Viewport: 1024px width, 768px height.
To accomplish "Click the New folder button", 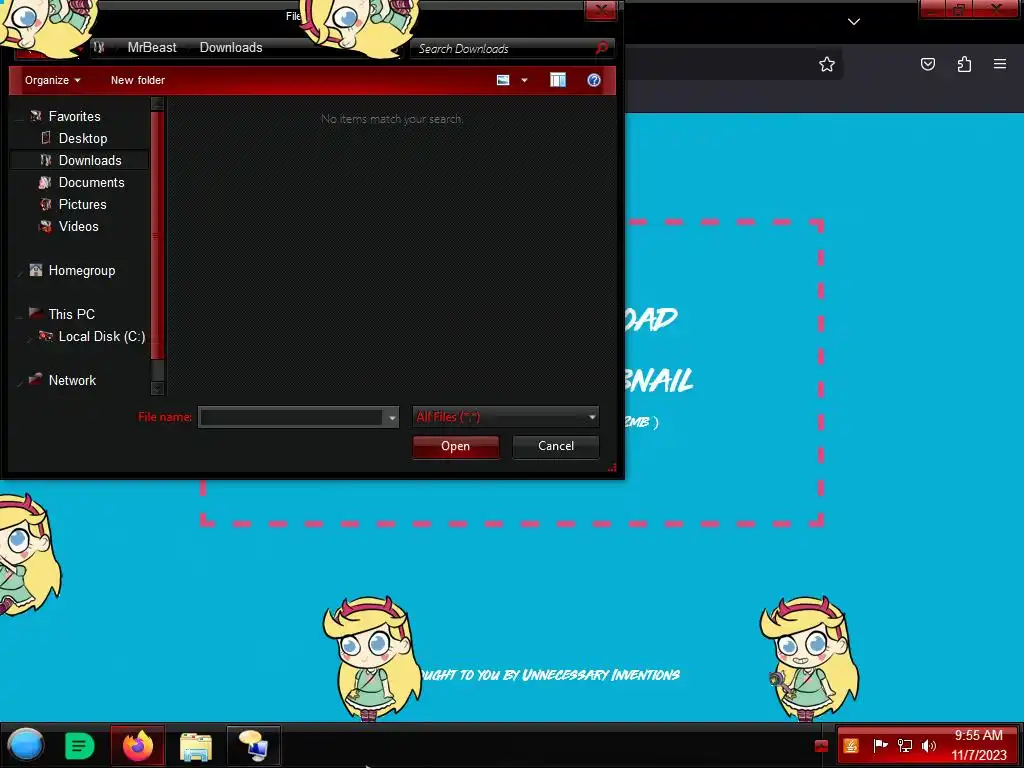I will [138, 80].
